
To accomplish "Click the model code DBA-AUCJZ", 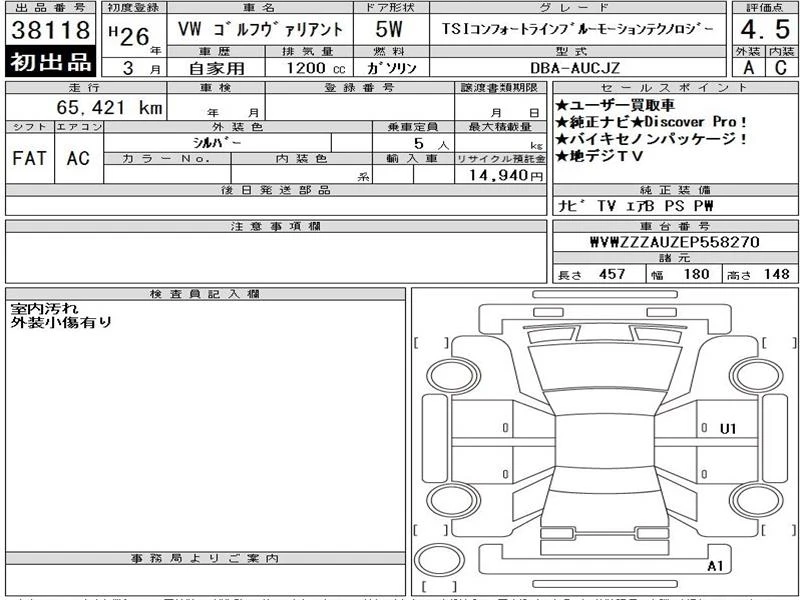I will (575, 68).
